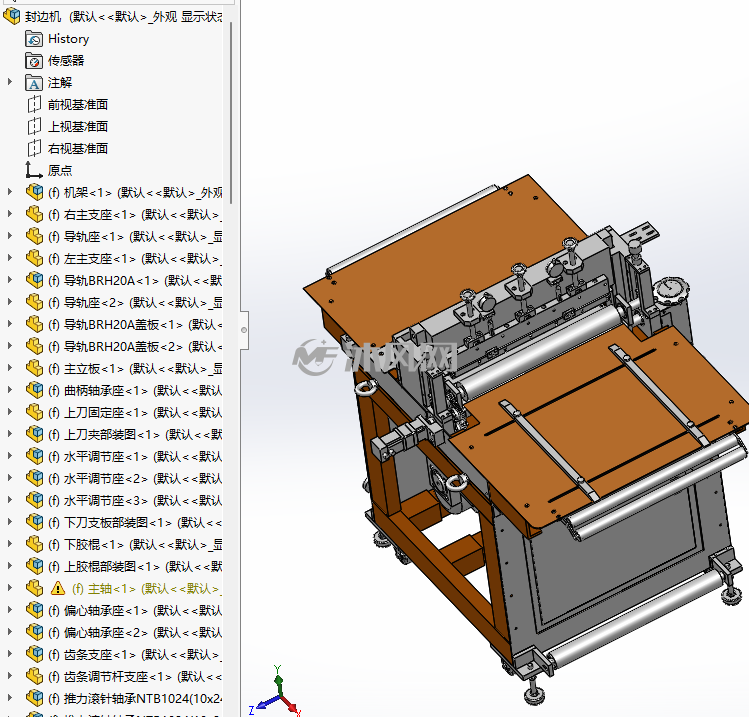Expand the 上刀夹部装图<1> component node
The image size is (749, 717).
point(10,434)
